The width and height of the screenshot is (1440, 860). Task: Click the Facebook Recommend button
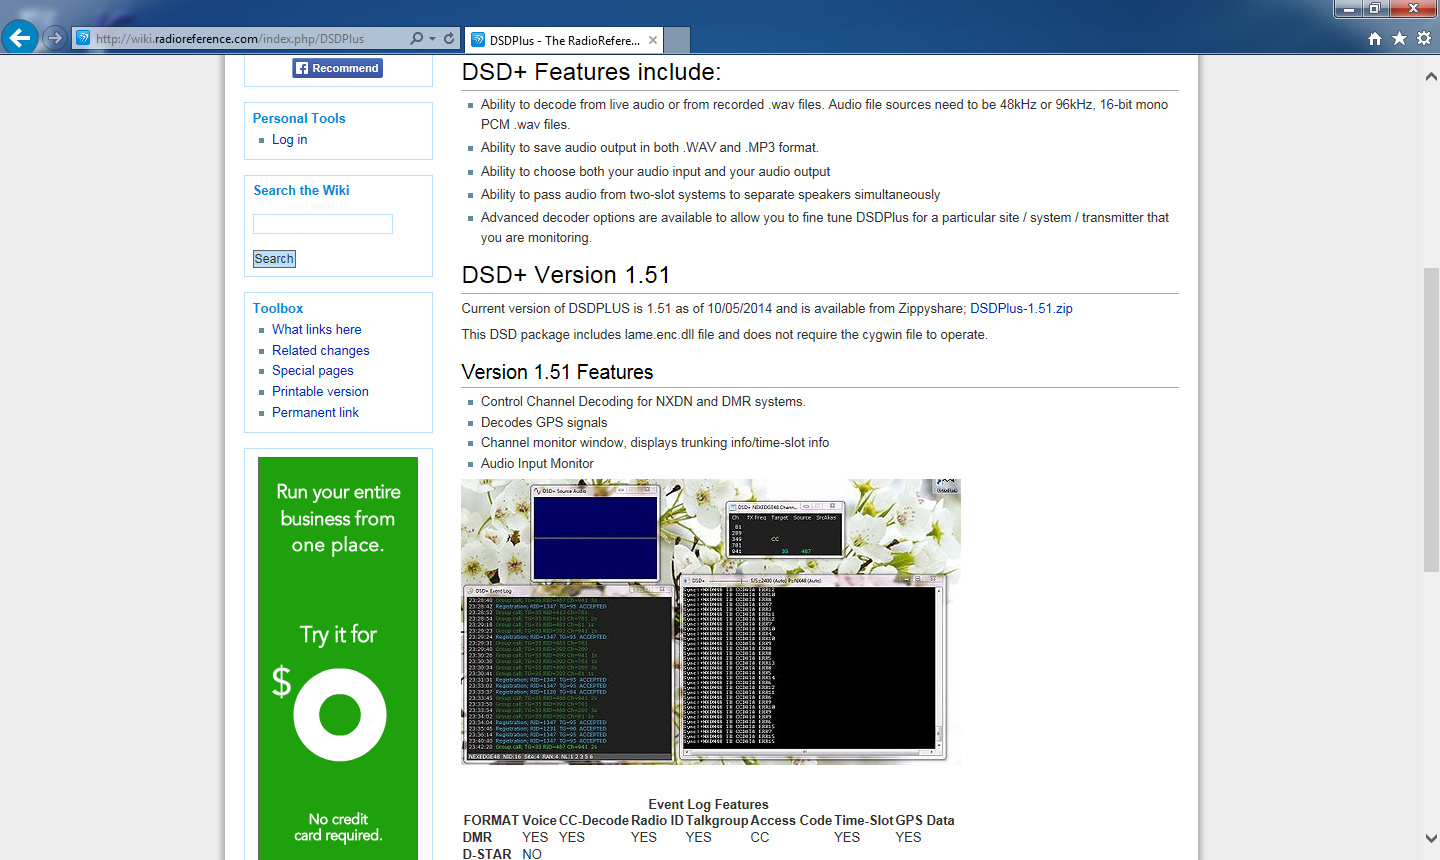tap(338, 68)
